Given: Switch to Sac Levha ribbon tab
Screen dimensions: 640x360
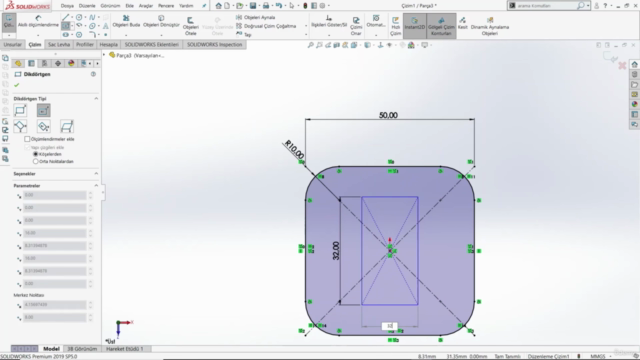Looking at the screenshot, I should (x=59, y=44).
